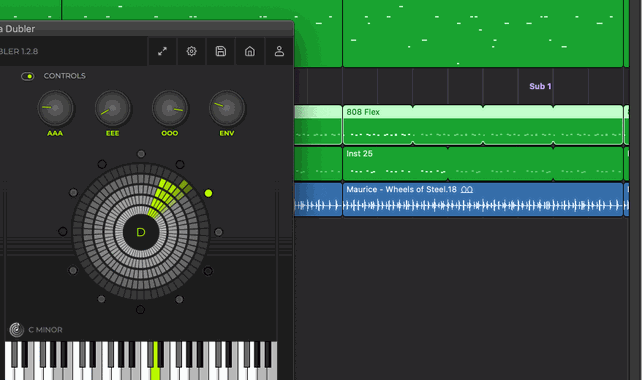The height and width of the screenshot is (380, 642).
Task: Open user profile icon in Dubler
Action: pyautogui.click(x=279, y=51)
